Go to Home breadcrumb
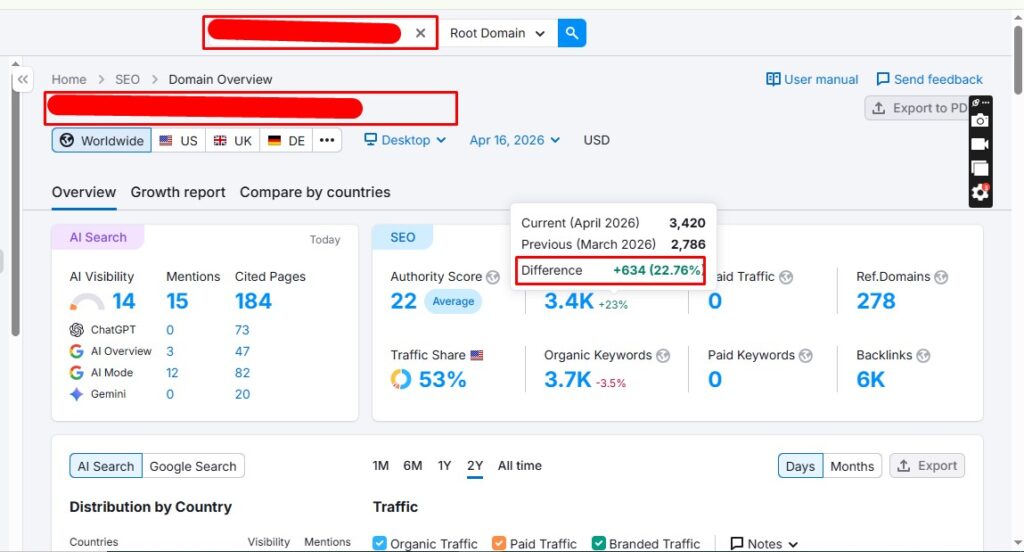Image resolution: width=1024 pixels, height=552 pixels. tap(69, 79)
